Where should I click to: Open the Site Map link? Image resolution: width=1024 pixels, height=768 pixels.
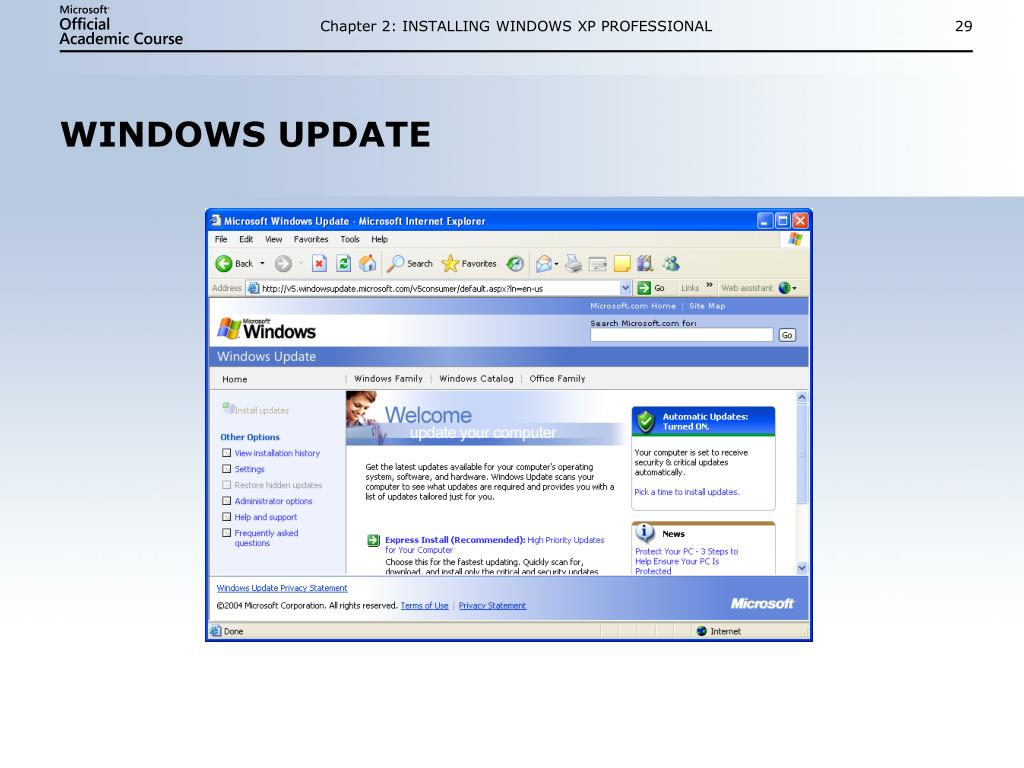[x=707, y=306]
